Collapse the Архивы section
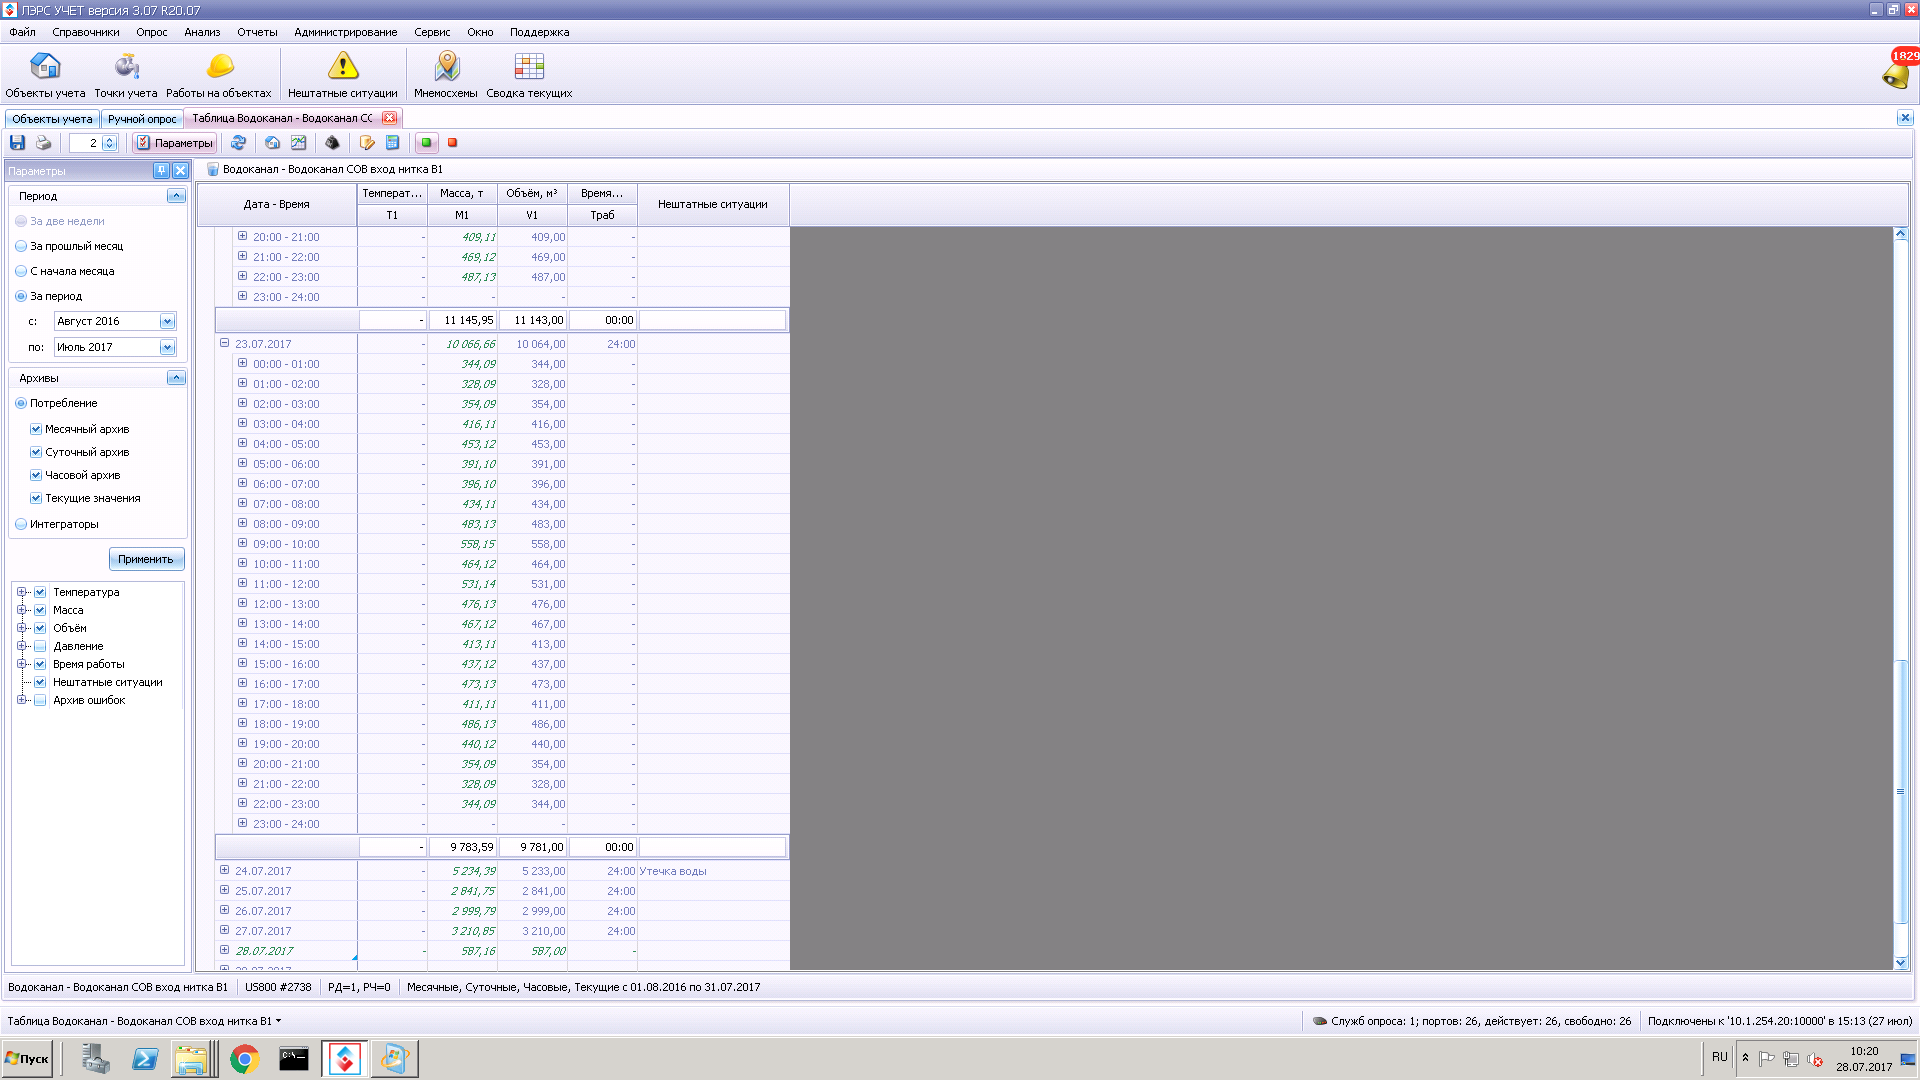 pyautogui.click(x=176, y=378)
